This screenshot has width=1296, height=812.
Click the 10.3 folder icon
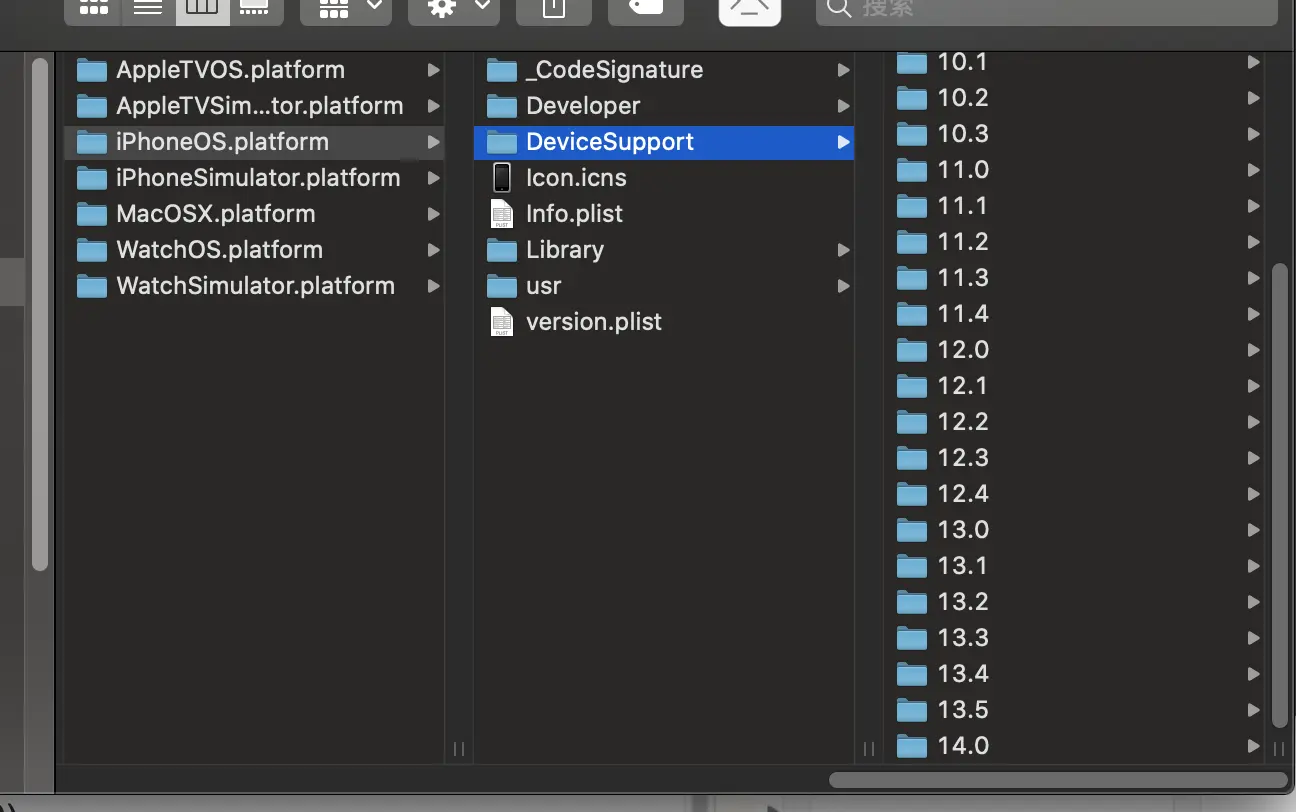(912, 134)
